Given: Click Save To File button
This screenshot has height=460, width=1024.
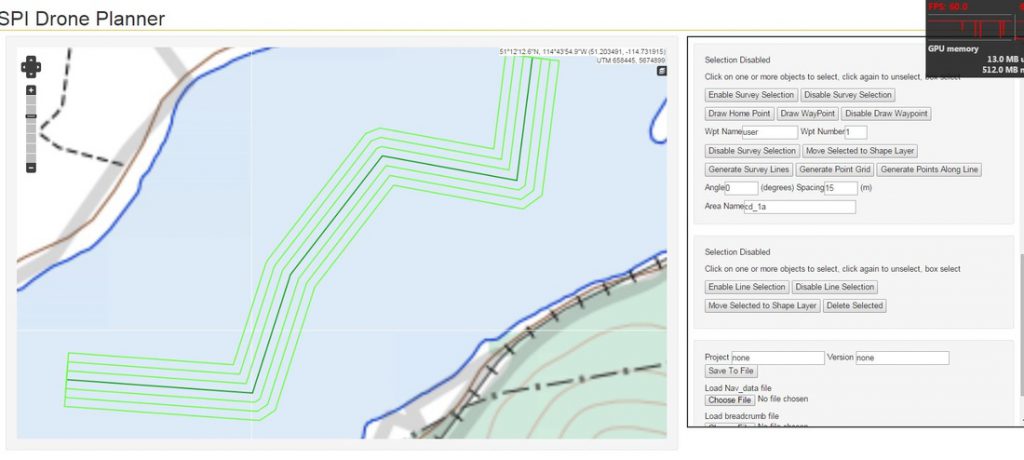Looking at the screenshot, I should point(731,372).
